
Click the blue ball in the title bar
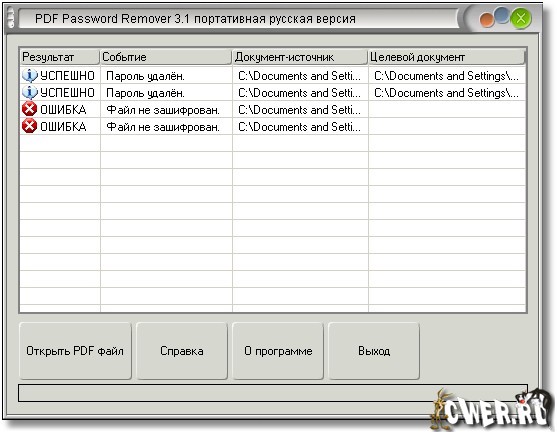coord(502,16)
